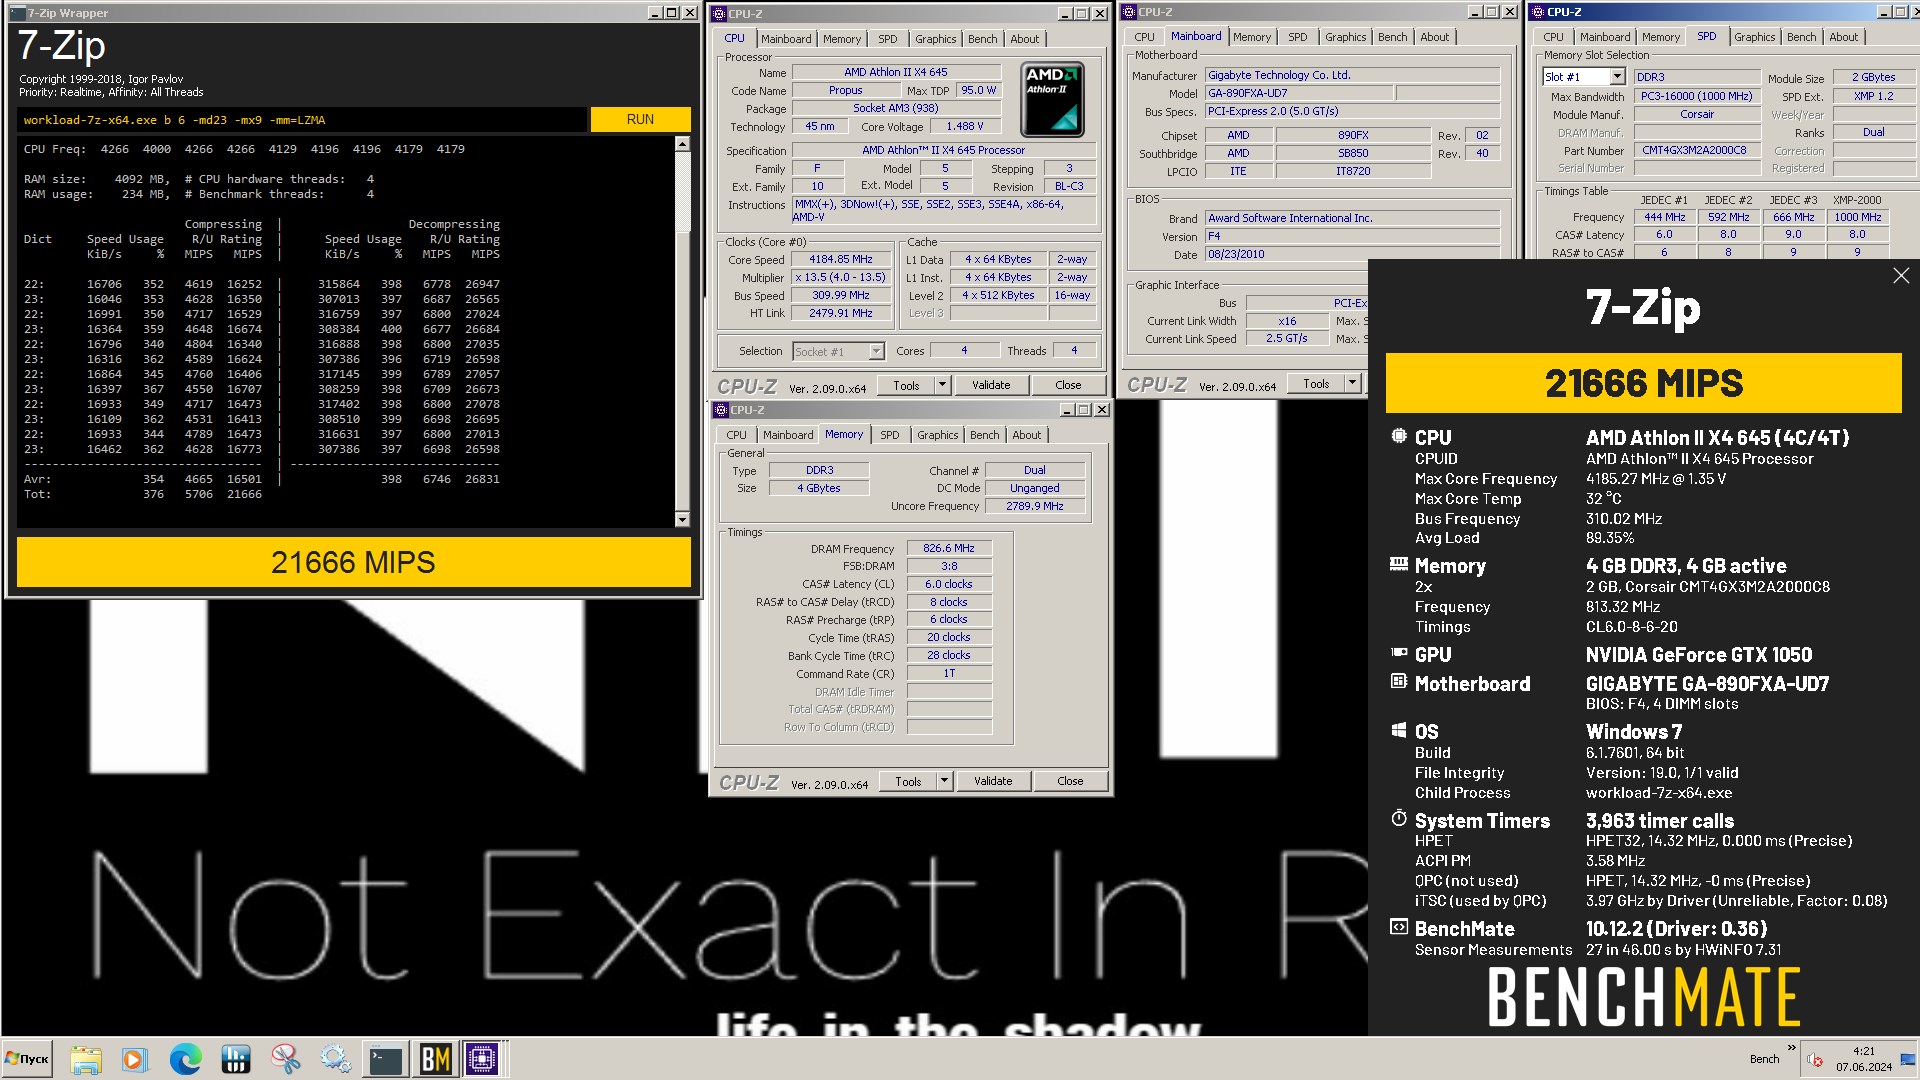Expand the Bench toolbar chevron
This screenshot has height=1080, width=1920.
coord(1791,1047)
